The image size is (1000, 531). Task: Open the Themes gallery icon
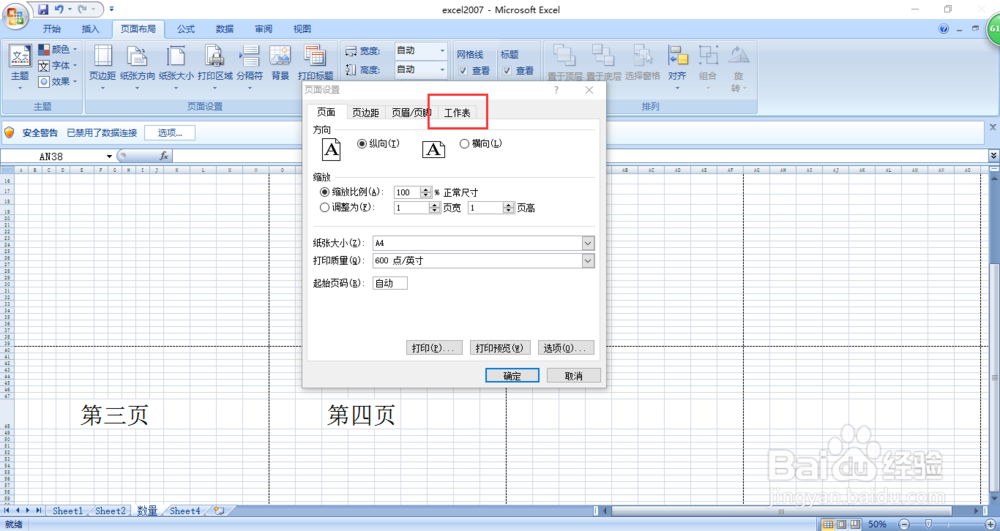click(x=20, y=56)
